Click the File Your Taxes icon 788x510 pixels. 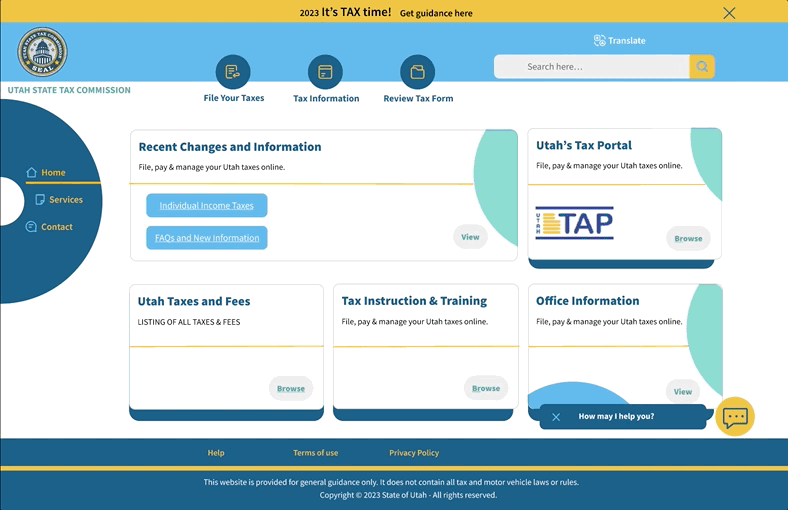[233, 72]
